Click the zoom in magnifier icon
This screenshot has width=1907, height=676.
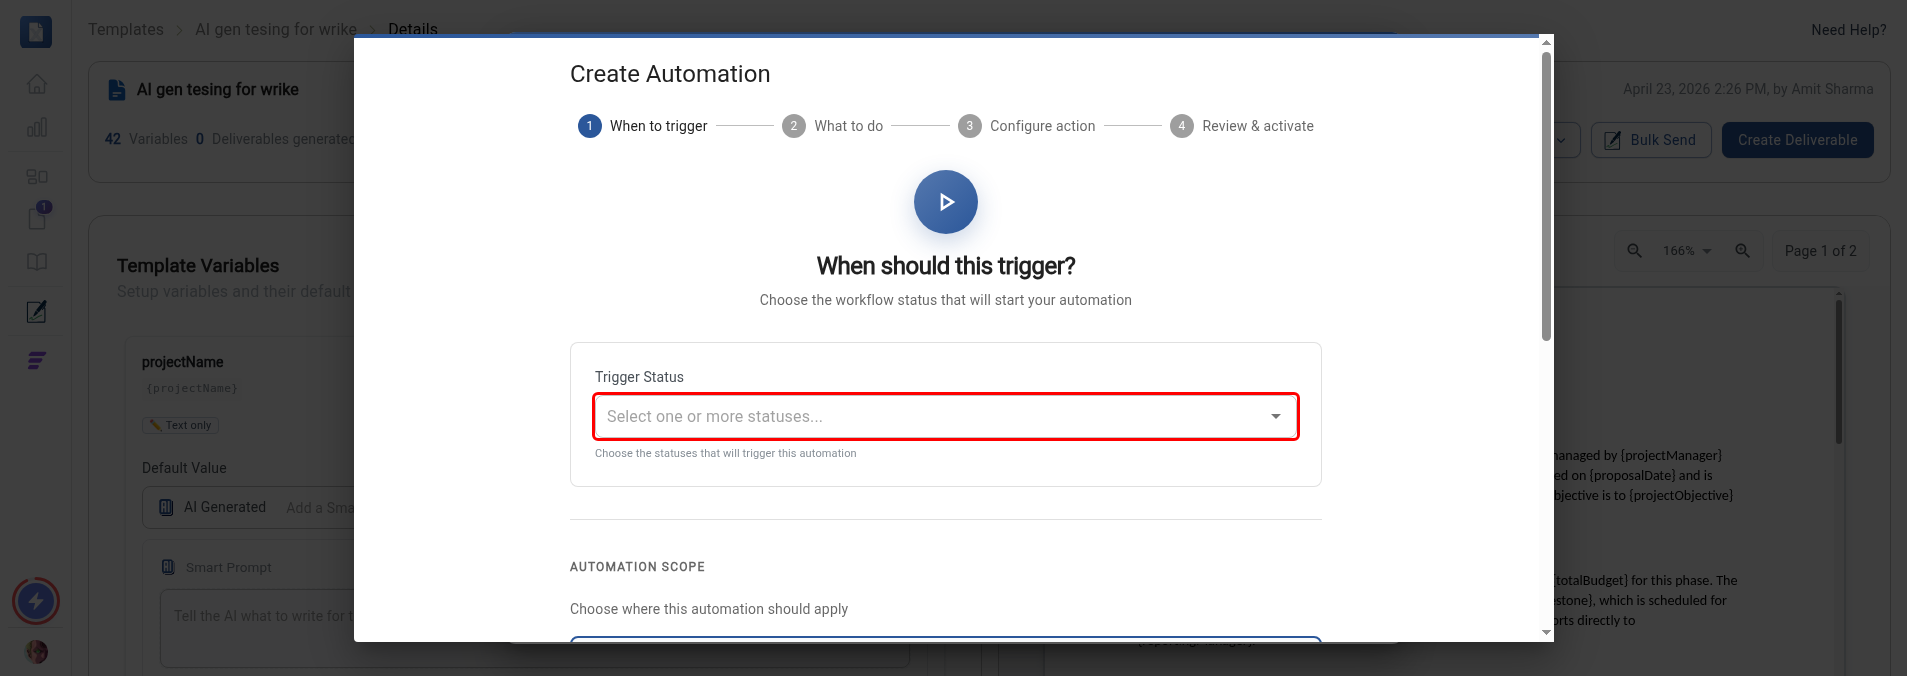1743,251
